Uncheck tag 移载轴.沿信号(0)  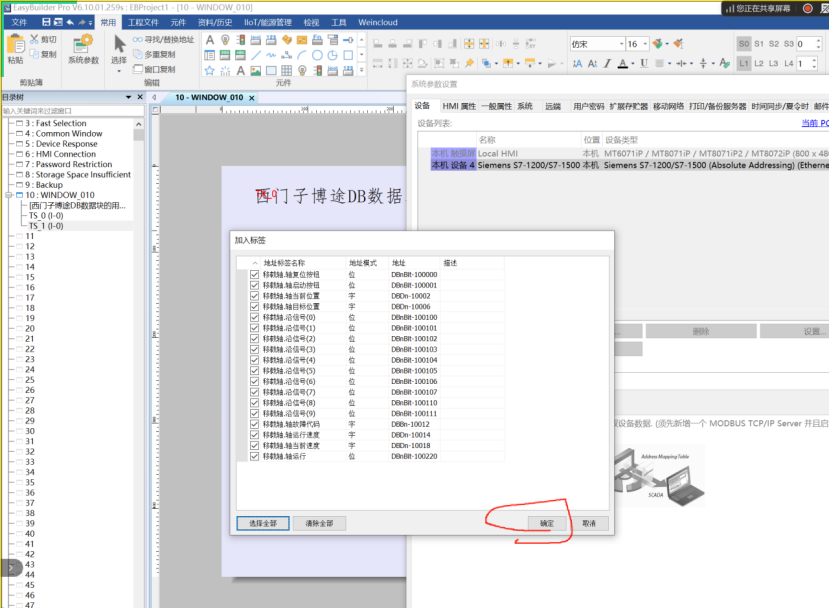[254, 317]
